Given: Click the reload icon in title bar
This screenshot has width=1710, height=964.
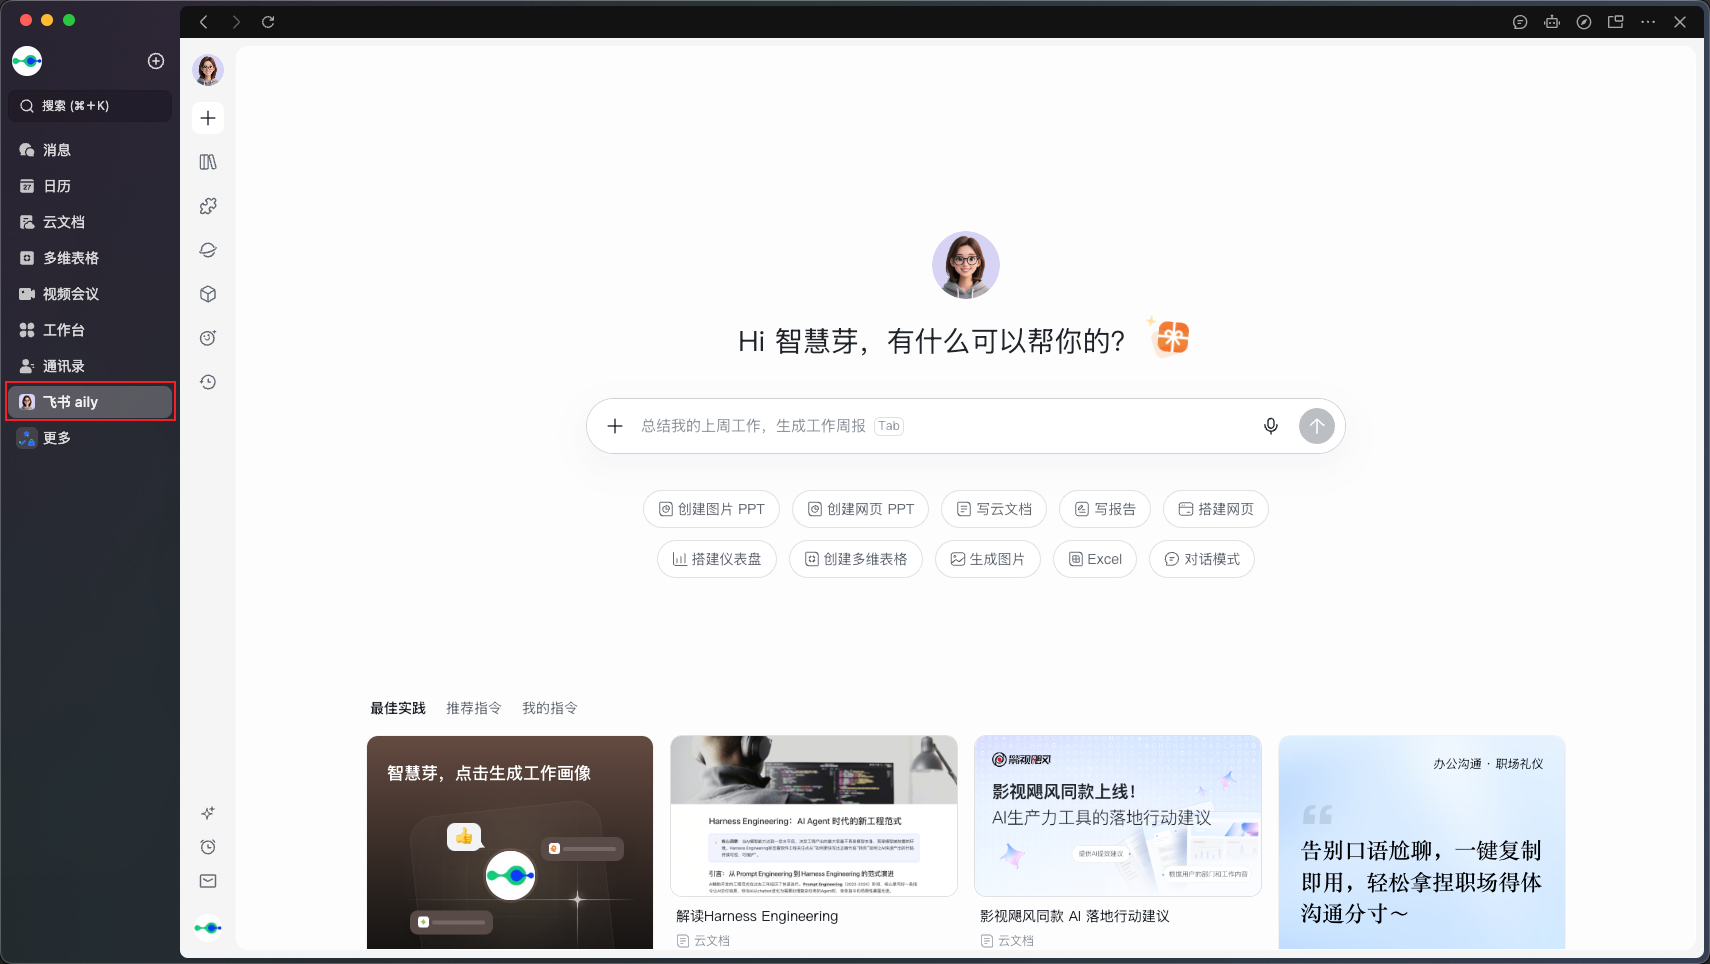Looking at the screenshot, I should click(x=268, y=22).
